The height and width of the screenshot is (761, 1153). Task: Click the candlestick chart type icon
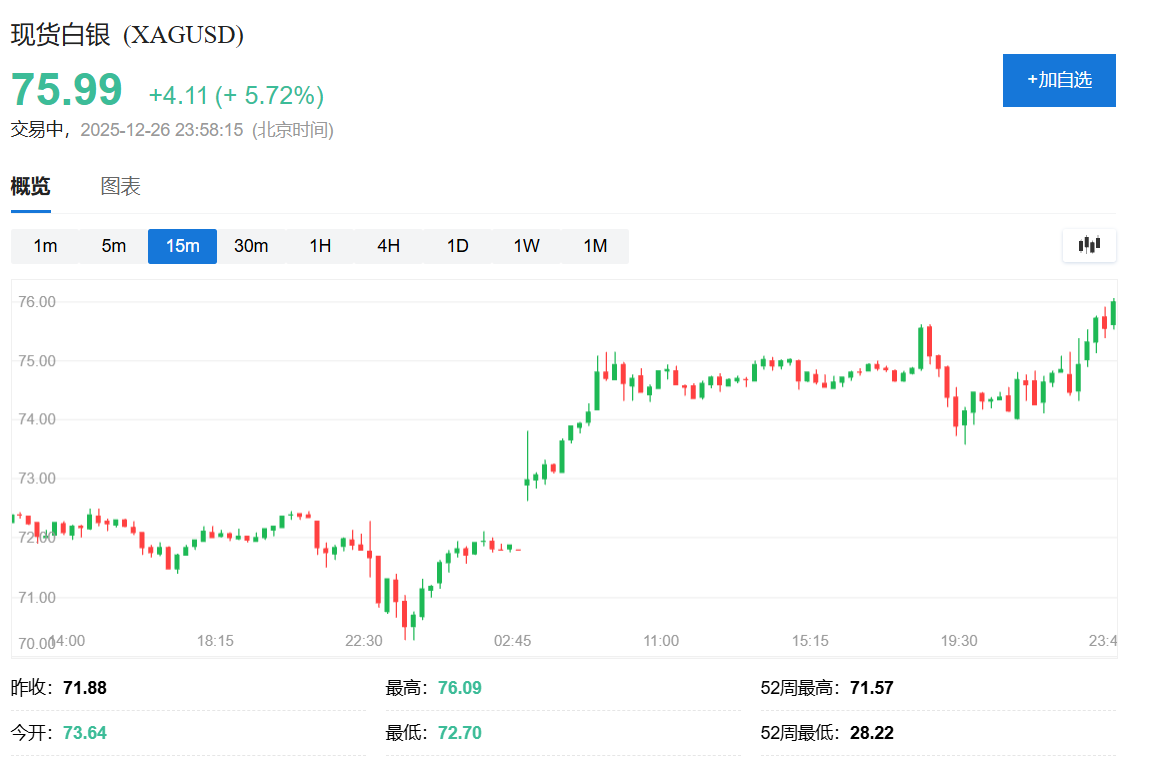(x=1089, y=245)
